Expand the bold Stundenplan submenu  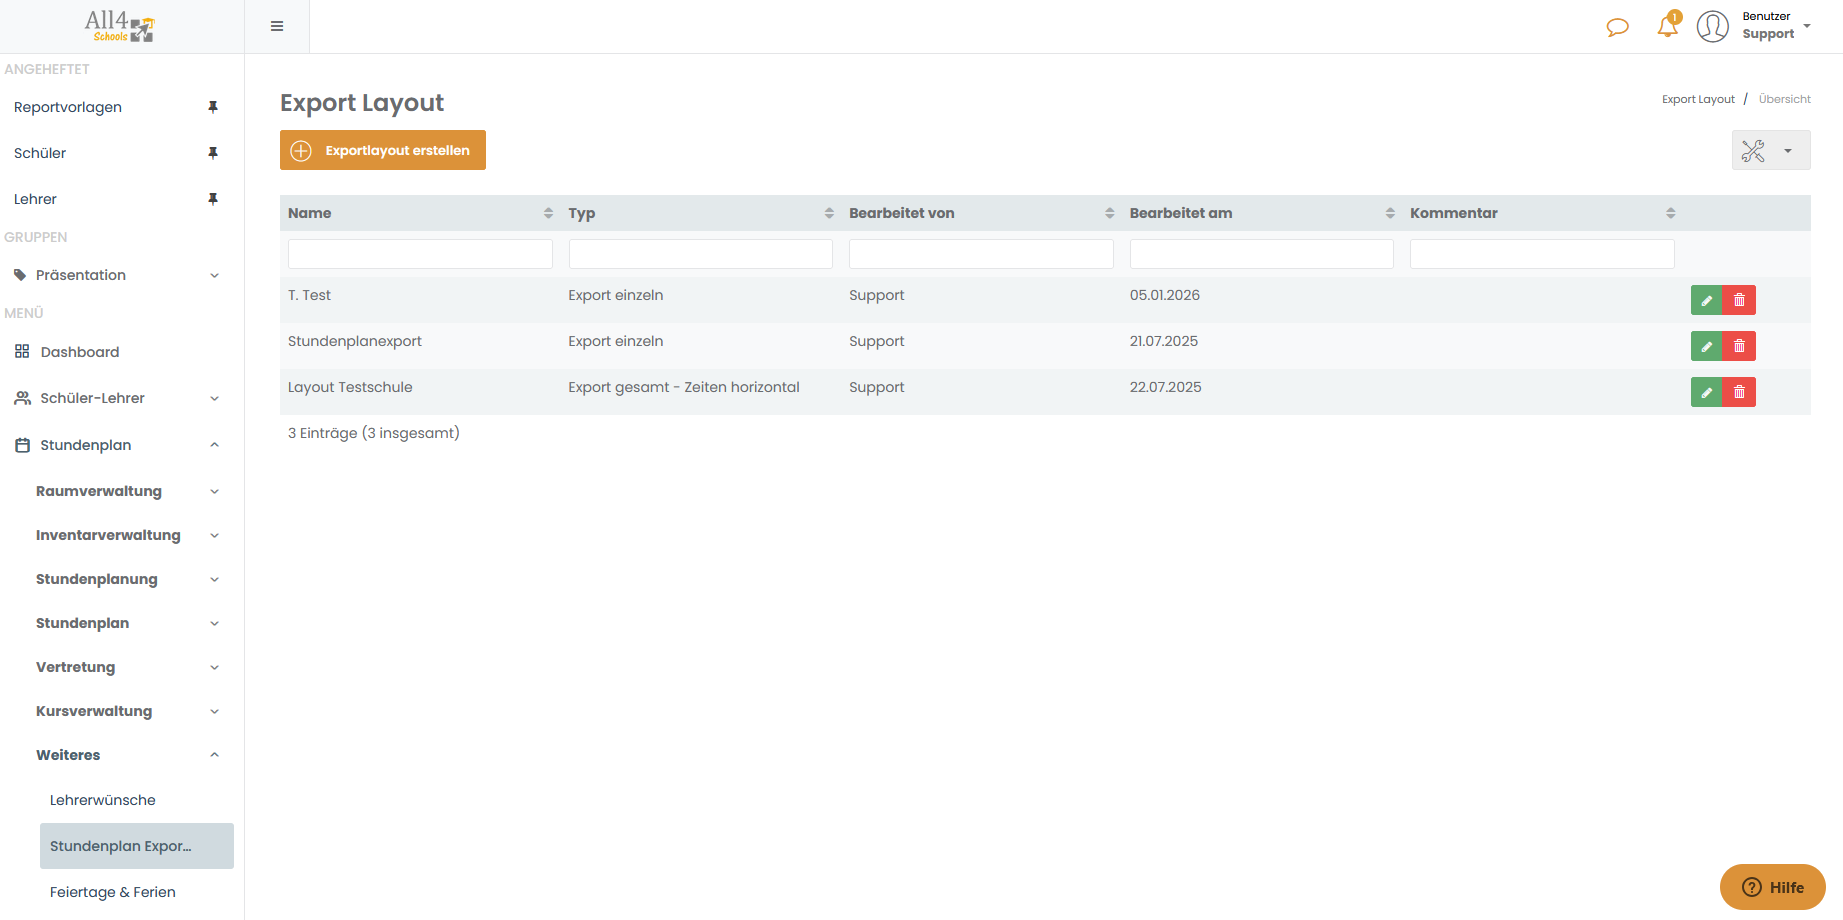coord(127,623)
